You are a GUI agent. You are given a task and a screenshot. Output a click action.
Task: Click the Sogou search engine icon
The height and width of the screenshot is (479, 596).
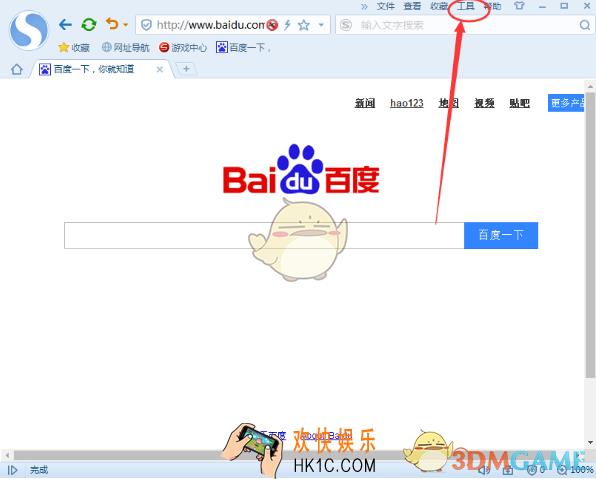[346, 25]
